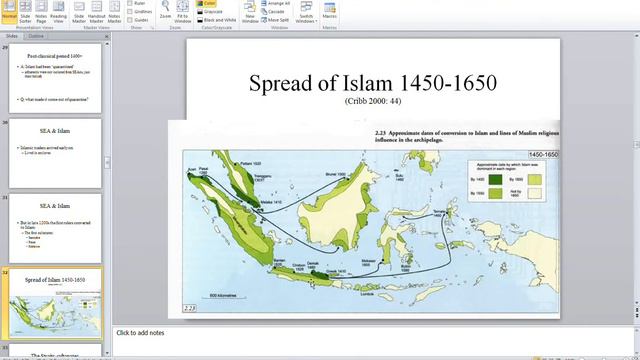Switch to Grayscale mode
This screenshot has width=640, height=360.
click(209, 12)
